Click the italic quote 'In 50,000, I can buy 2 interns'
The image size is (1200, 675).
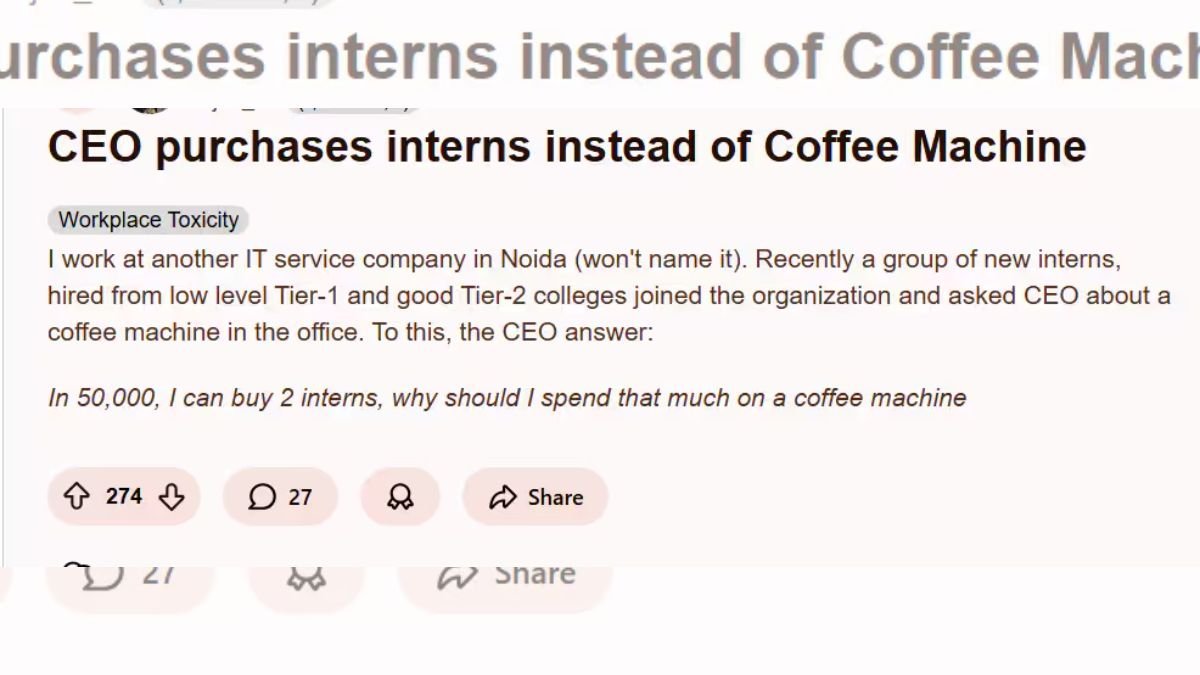506,398
